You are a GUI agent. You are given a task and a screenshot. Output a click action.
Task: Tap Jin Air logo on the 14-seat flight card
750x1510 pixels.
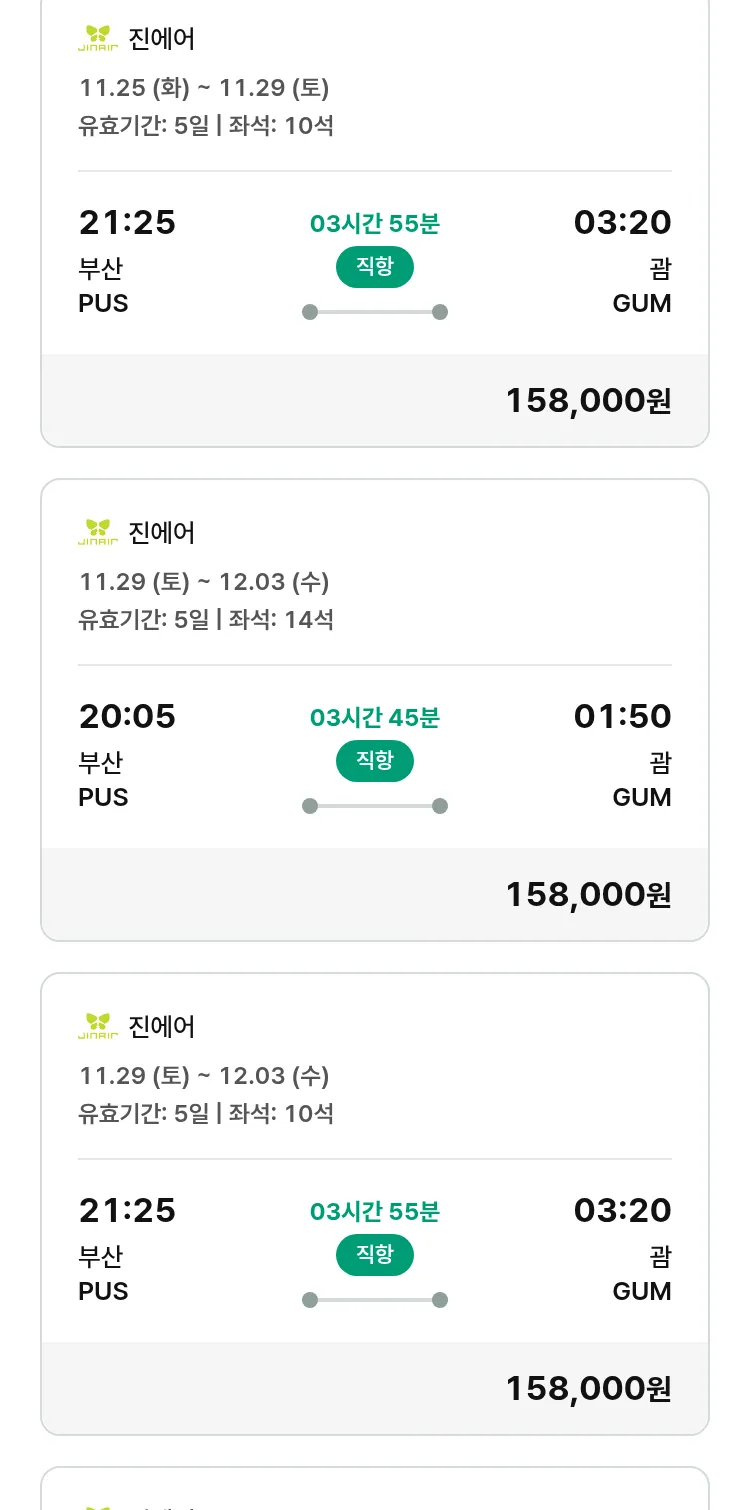[x=98, y=532]
